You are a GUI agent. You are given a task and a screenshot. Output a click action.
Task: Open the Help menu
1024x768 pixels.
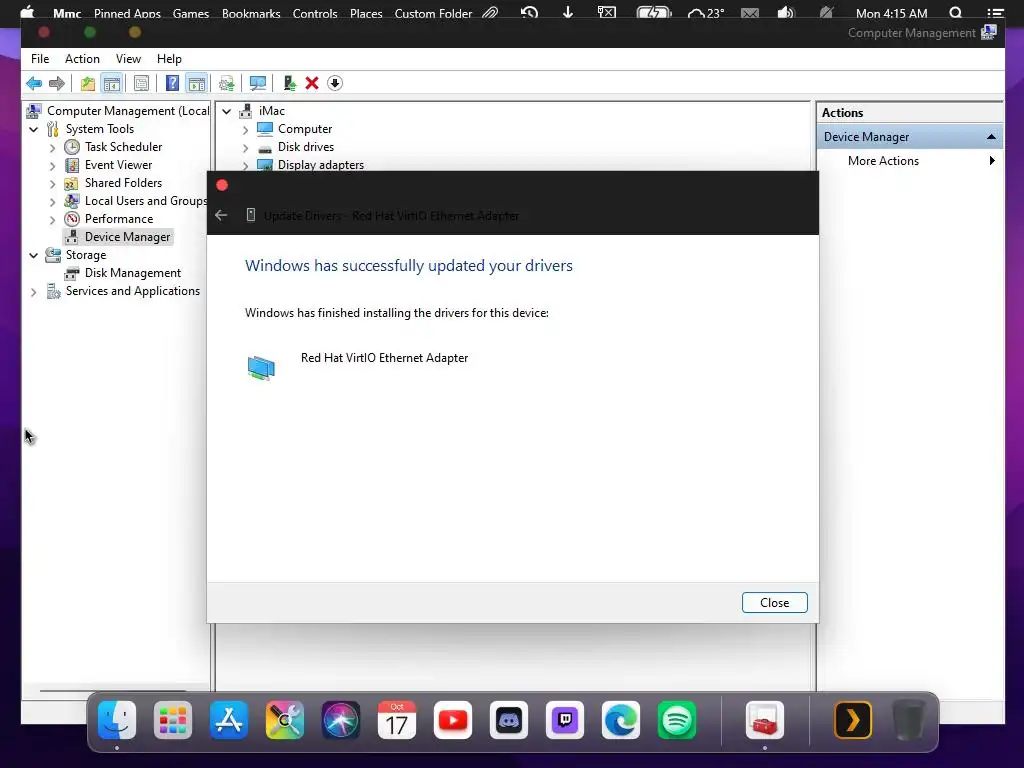tap(169, 59)
